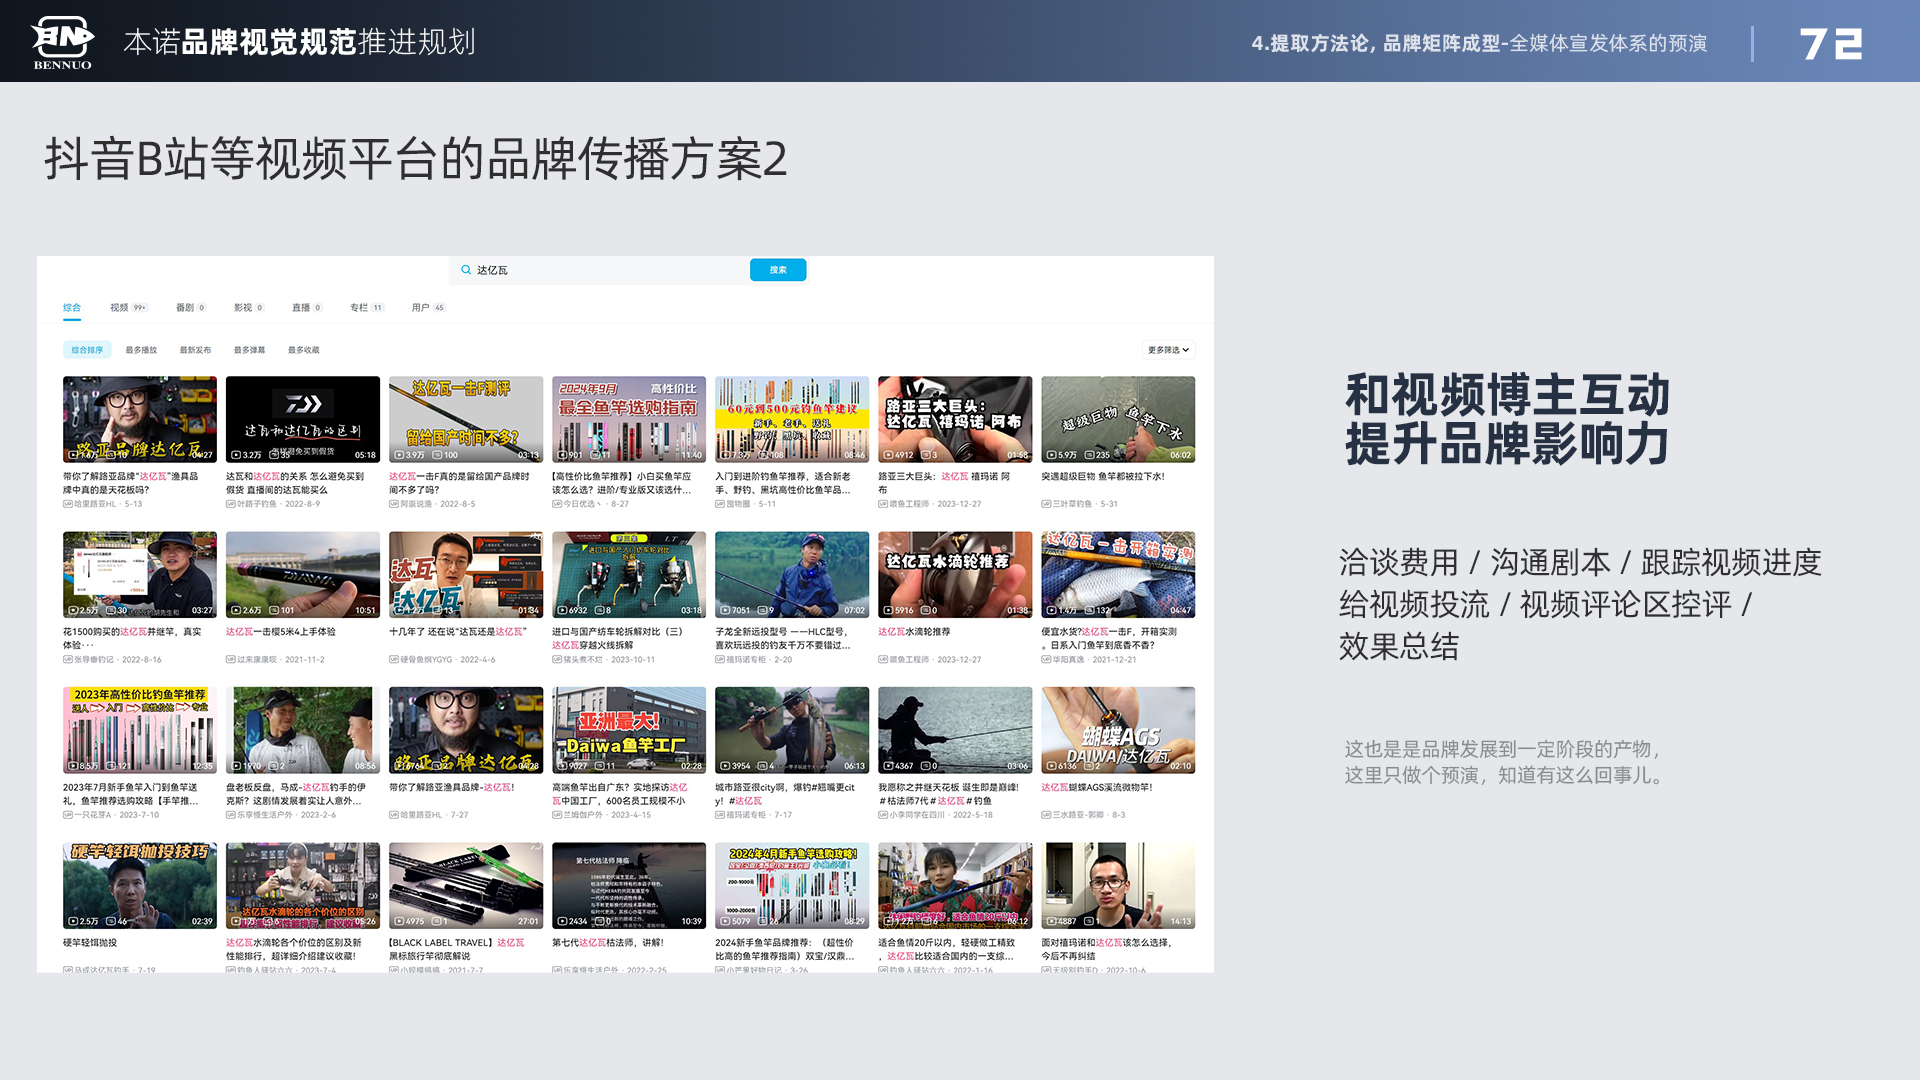The image size is (1920, 1080).
Task: Click uploader 叶路子钓鱼 · 2022-8-9
Action: [x=273, y=504]
